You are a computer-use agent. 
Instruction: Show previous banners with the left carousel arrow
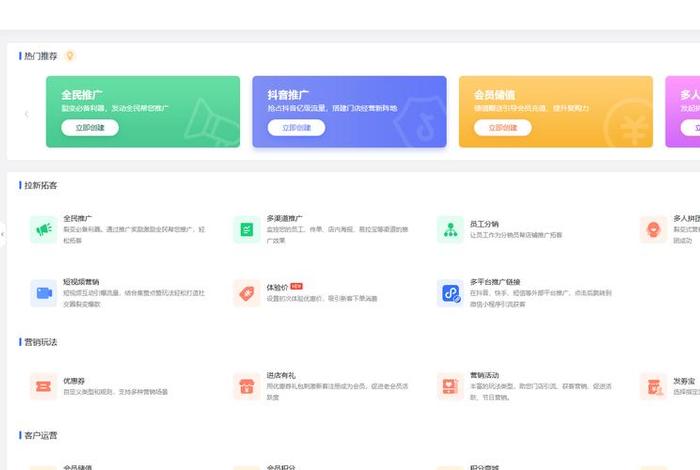[26, 114]
